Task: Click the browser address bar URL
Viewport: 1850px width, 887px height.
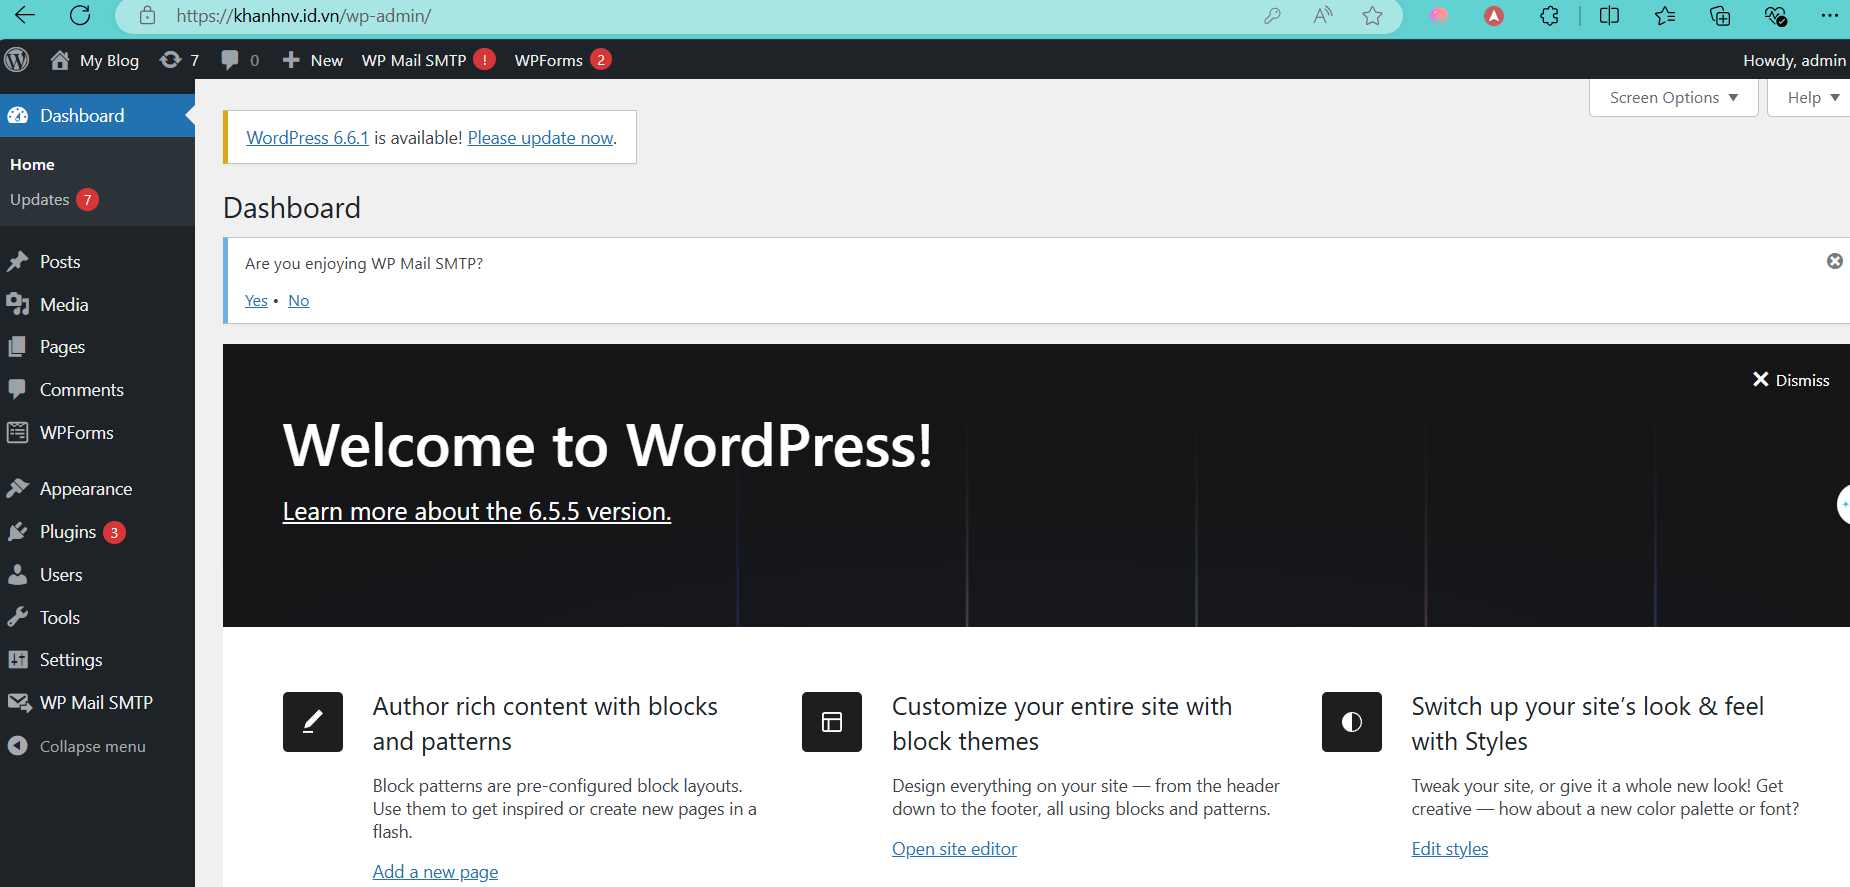Action: pyautogui.click(x=304, y=15)
